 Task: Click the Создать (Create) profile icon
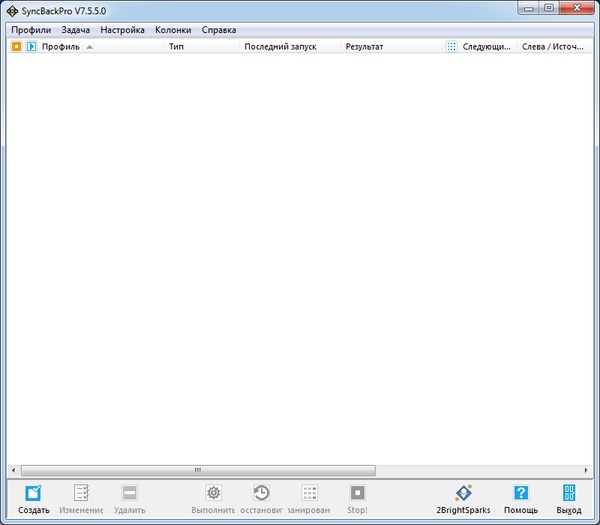click(33, 493)
